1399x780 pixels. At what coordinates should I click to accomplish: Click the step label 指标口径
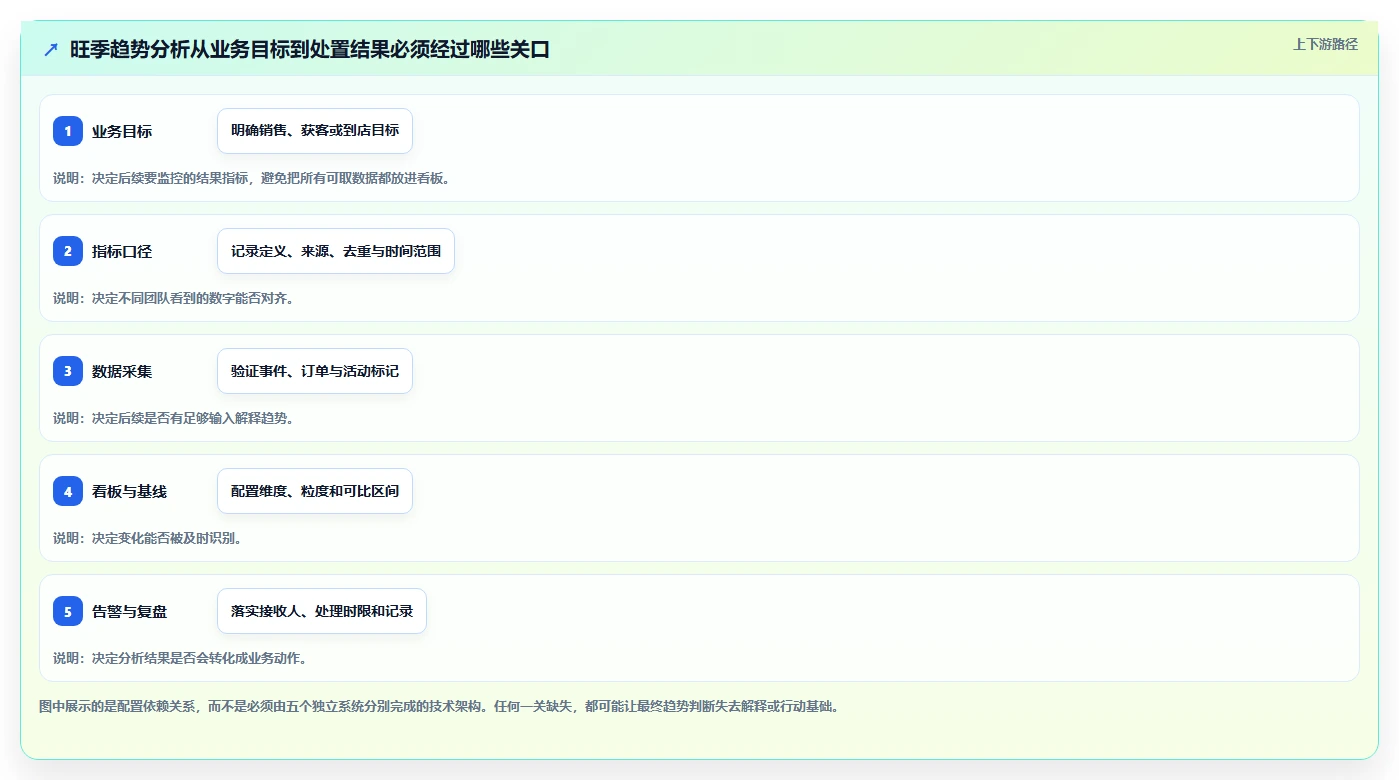(x=122, y=252)
